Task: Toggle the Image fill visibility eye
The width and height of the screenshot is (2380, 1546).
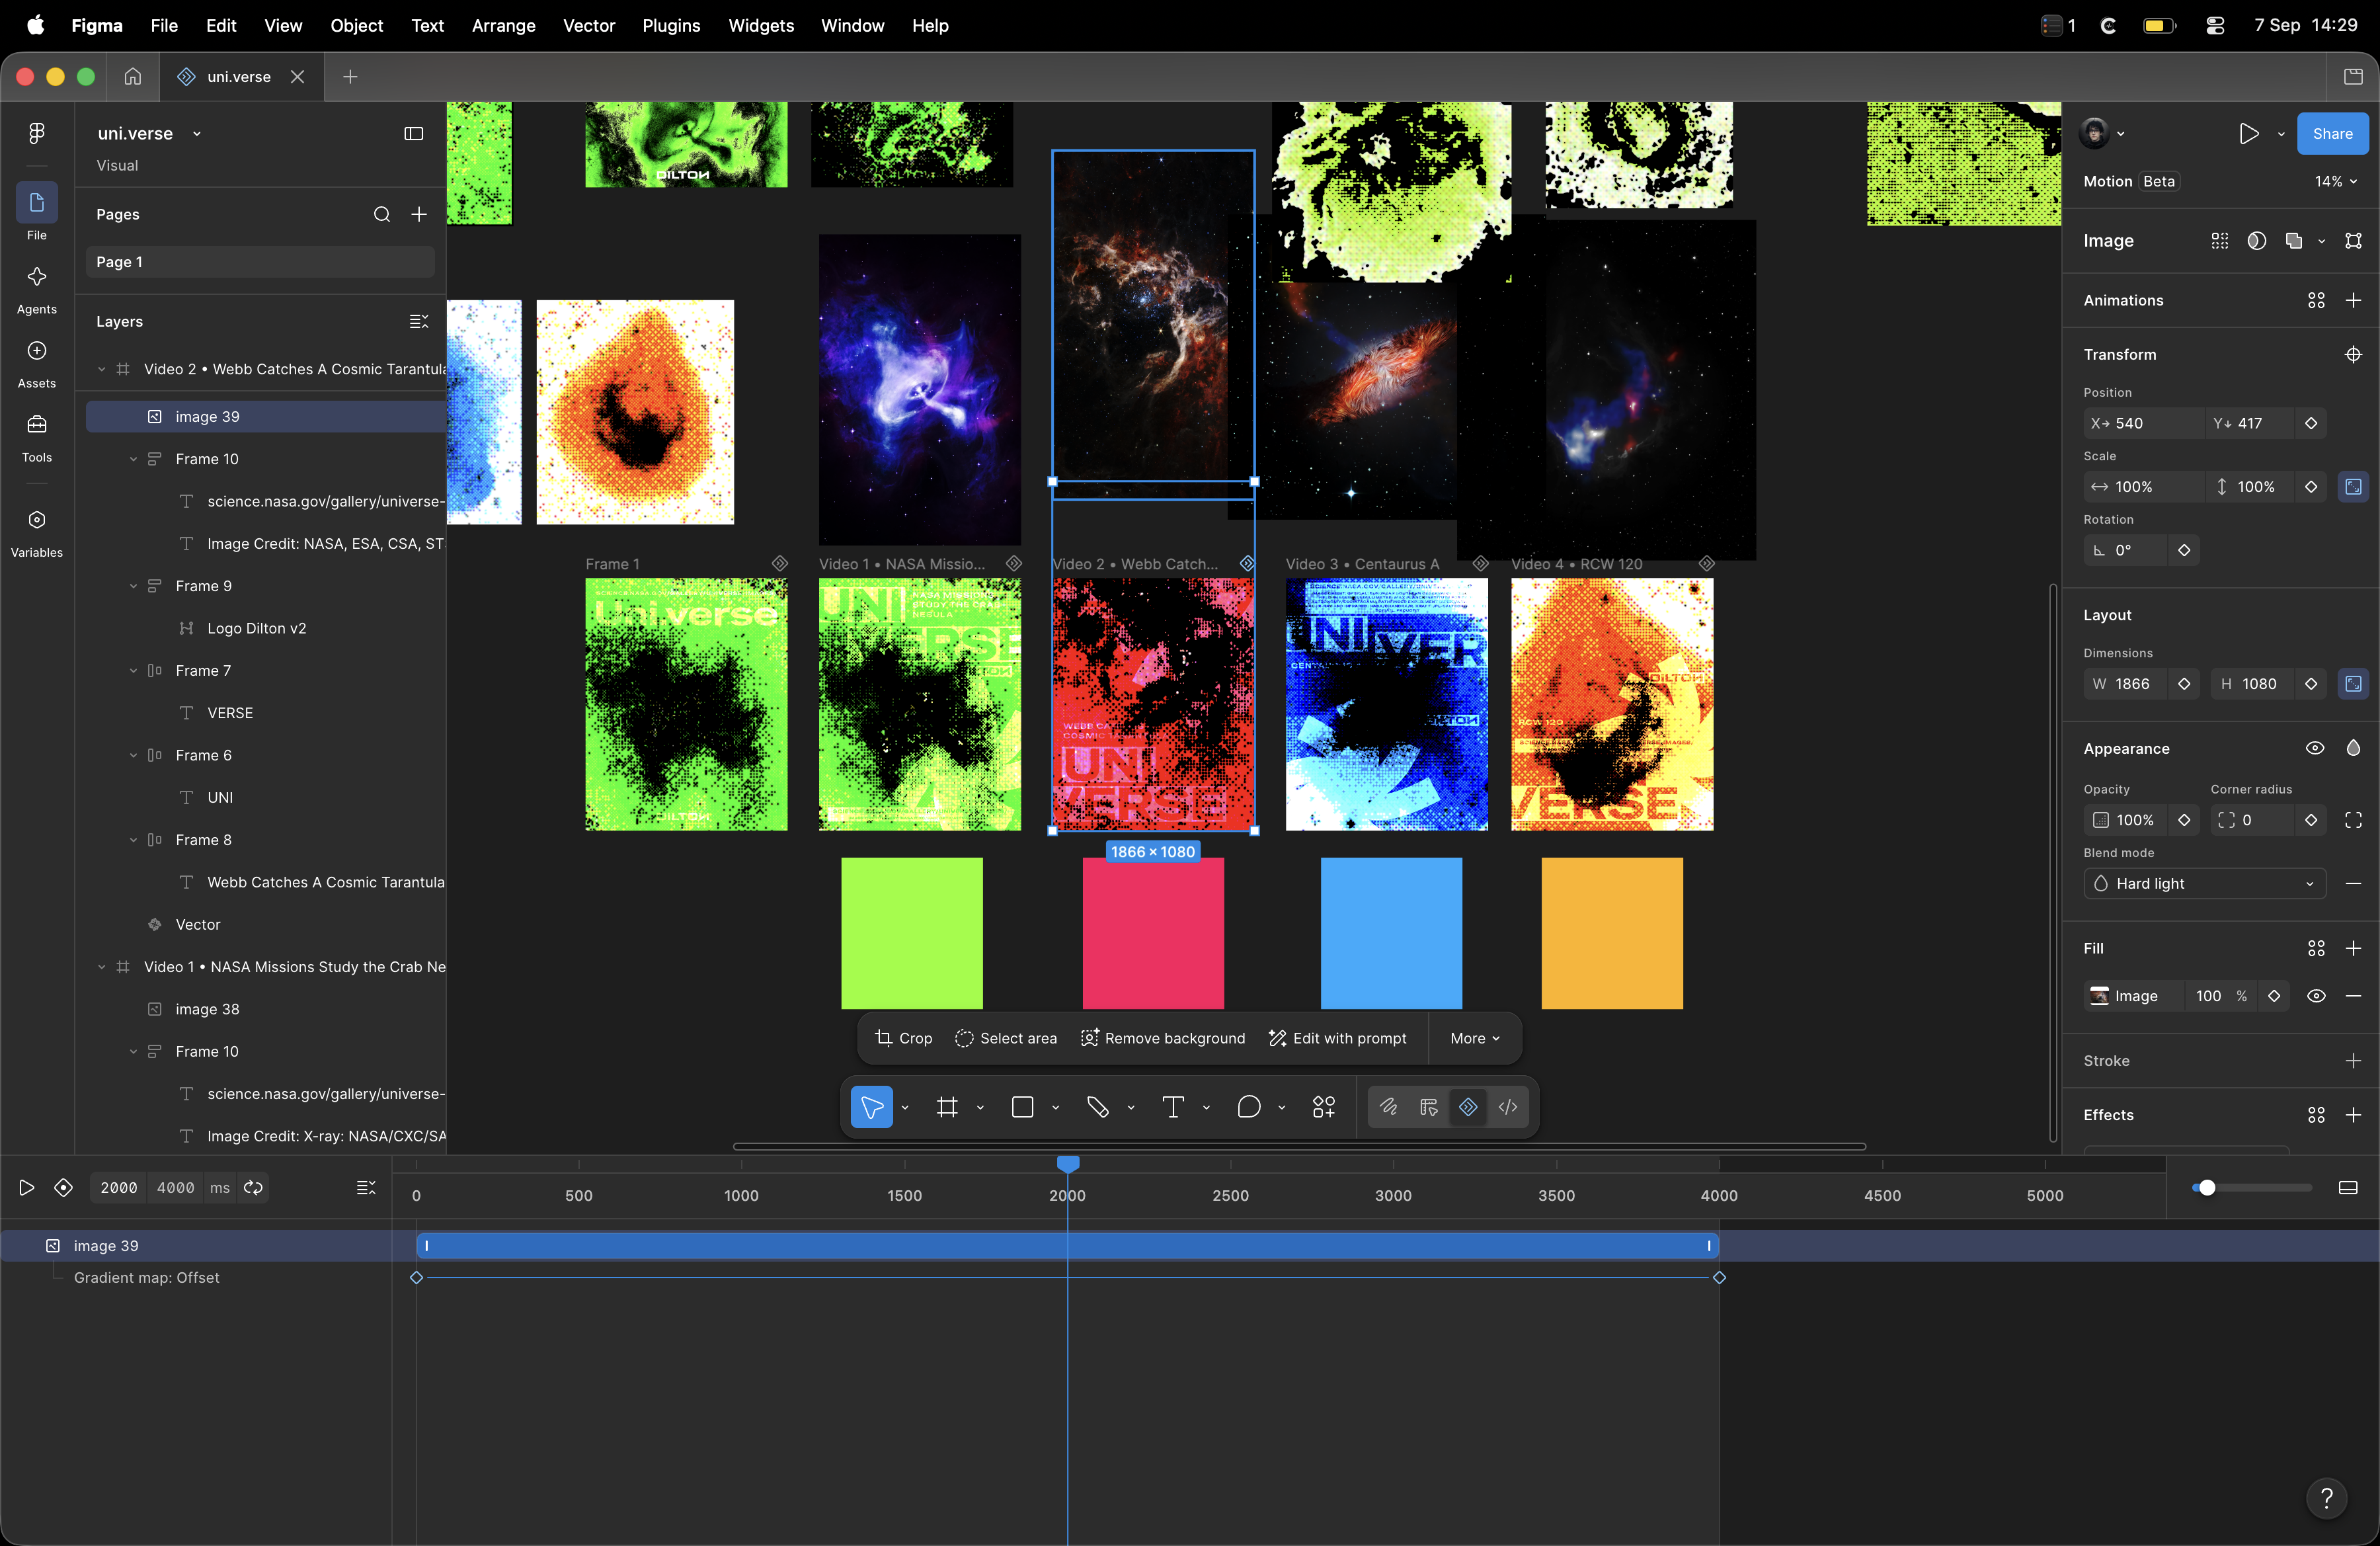Action: tap(2315, 996)
